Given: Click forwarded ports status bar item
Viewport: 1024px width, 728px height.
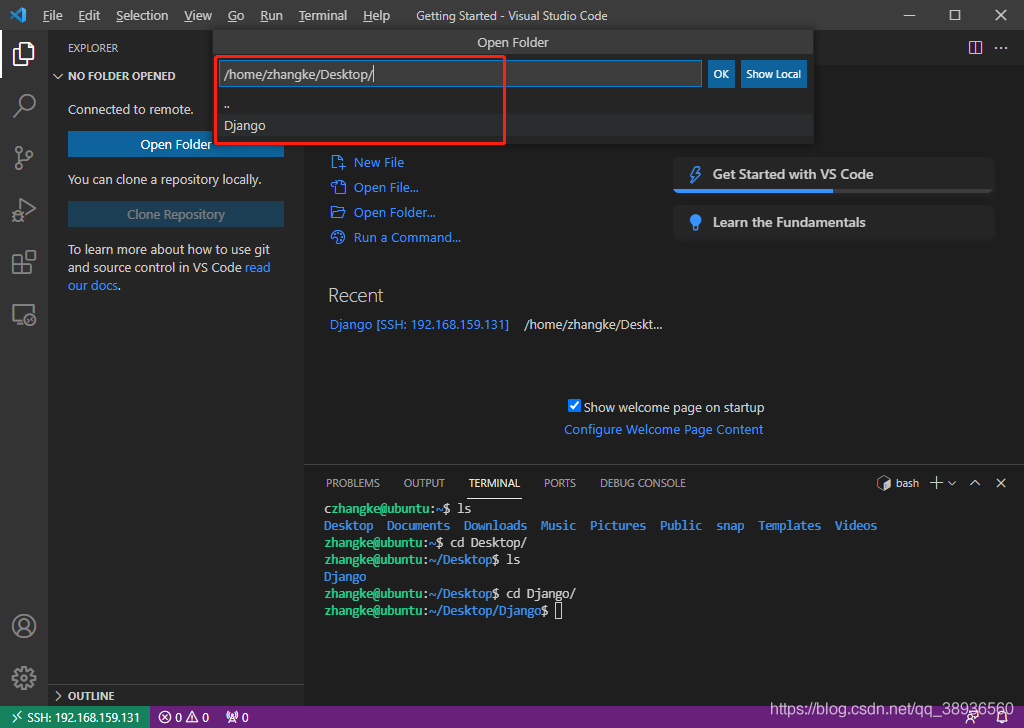Looking at the screenshot, I should tap(237, 717).
